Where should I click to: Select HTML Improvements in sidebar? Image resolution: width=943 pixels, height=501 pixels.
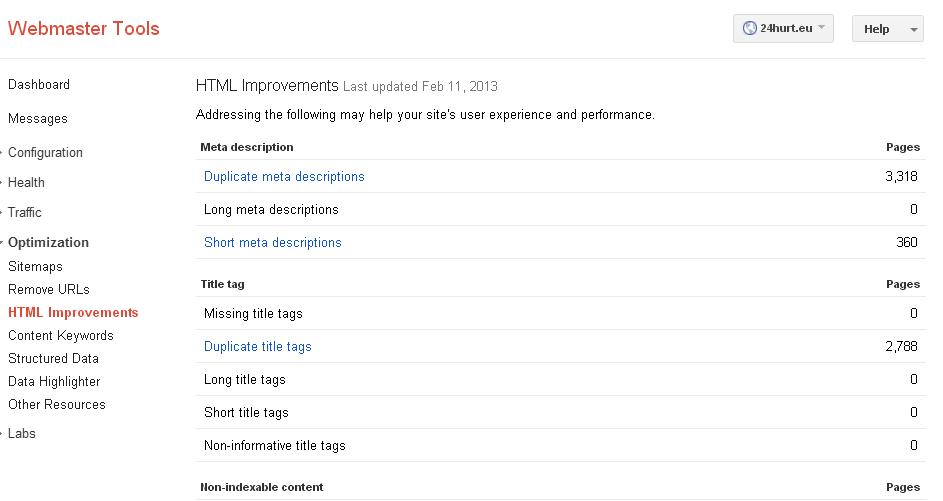tap(73, 313)
